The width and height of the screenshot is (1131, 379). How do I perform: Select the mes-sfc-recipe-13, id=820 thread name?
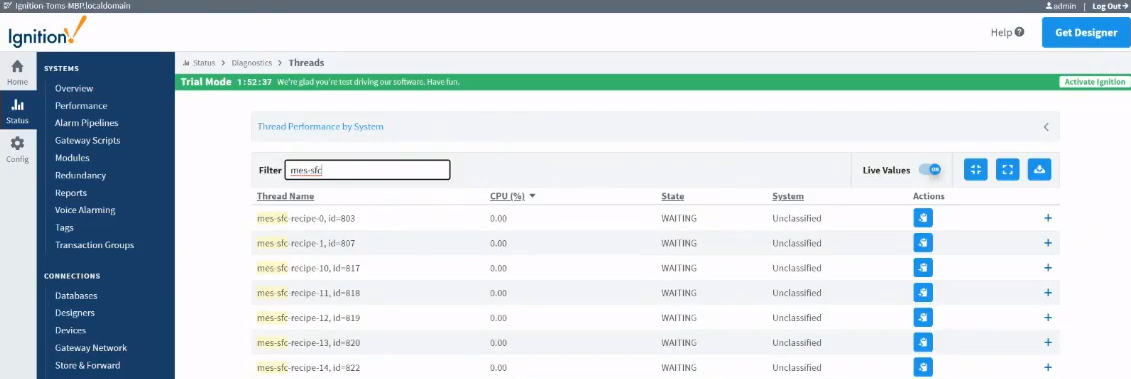[308, 342]
